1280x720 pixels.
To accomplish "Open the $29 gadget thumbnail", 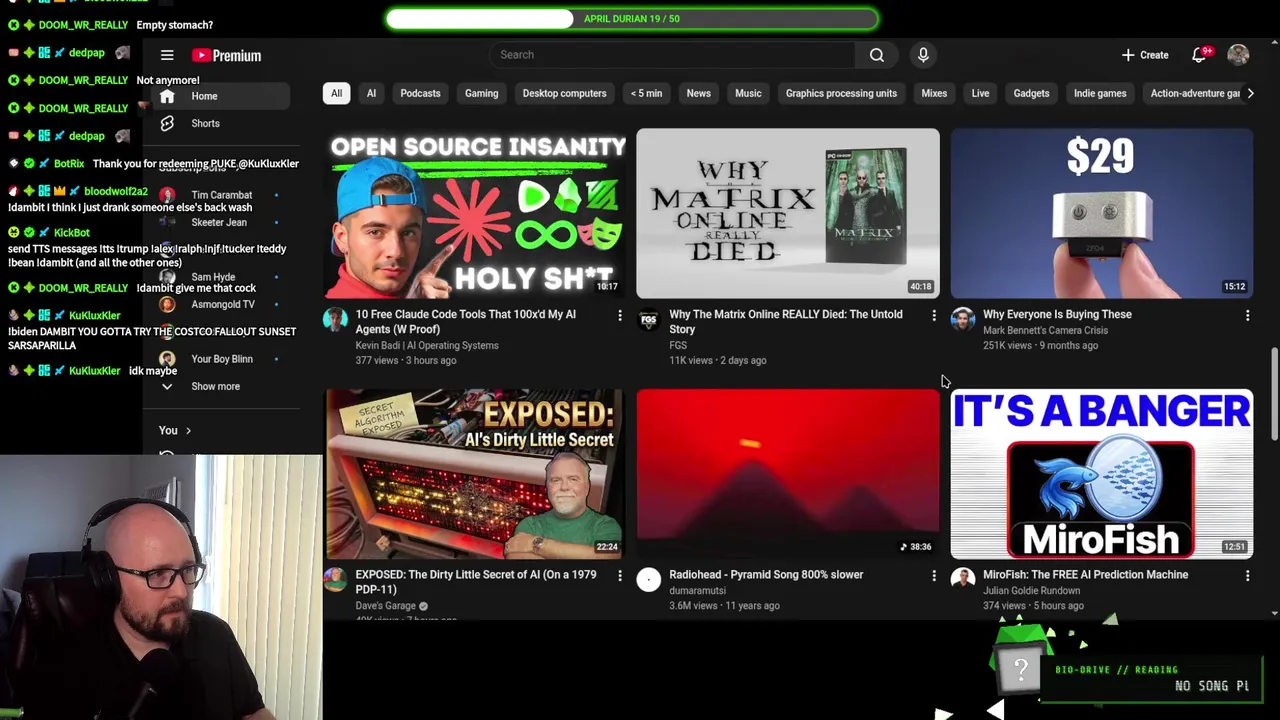I will pyautogui.click(x=1102, y=213).
